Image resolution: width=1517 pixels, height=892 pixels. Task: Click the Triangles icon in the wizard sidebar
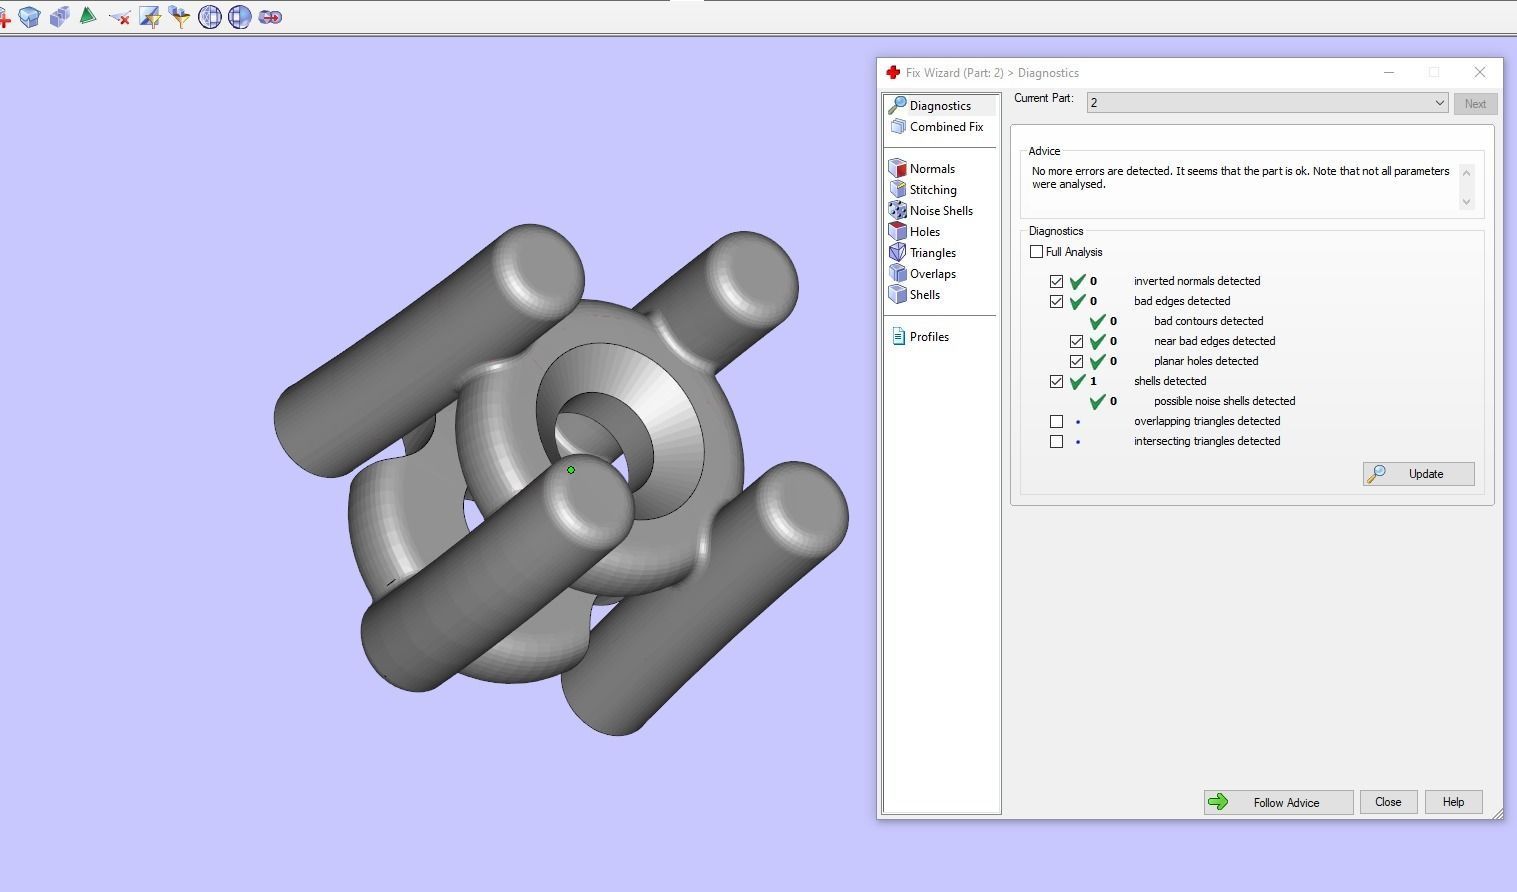pos(897,252)
